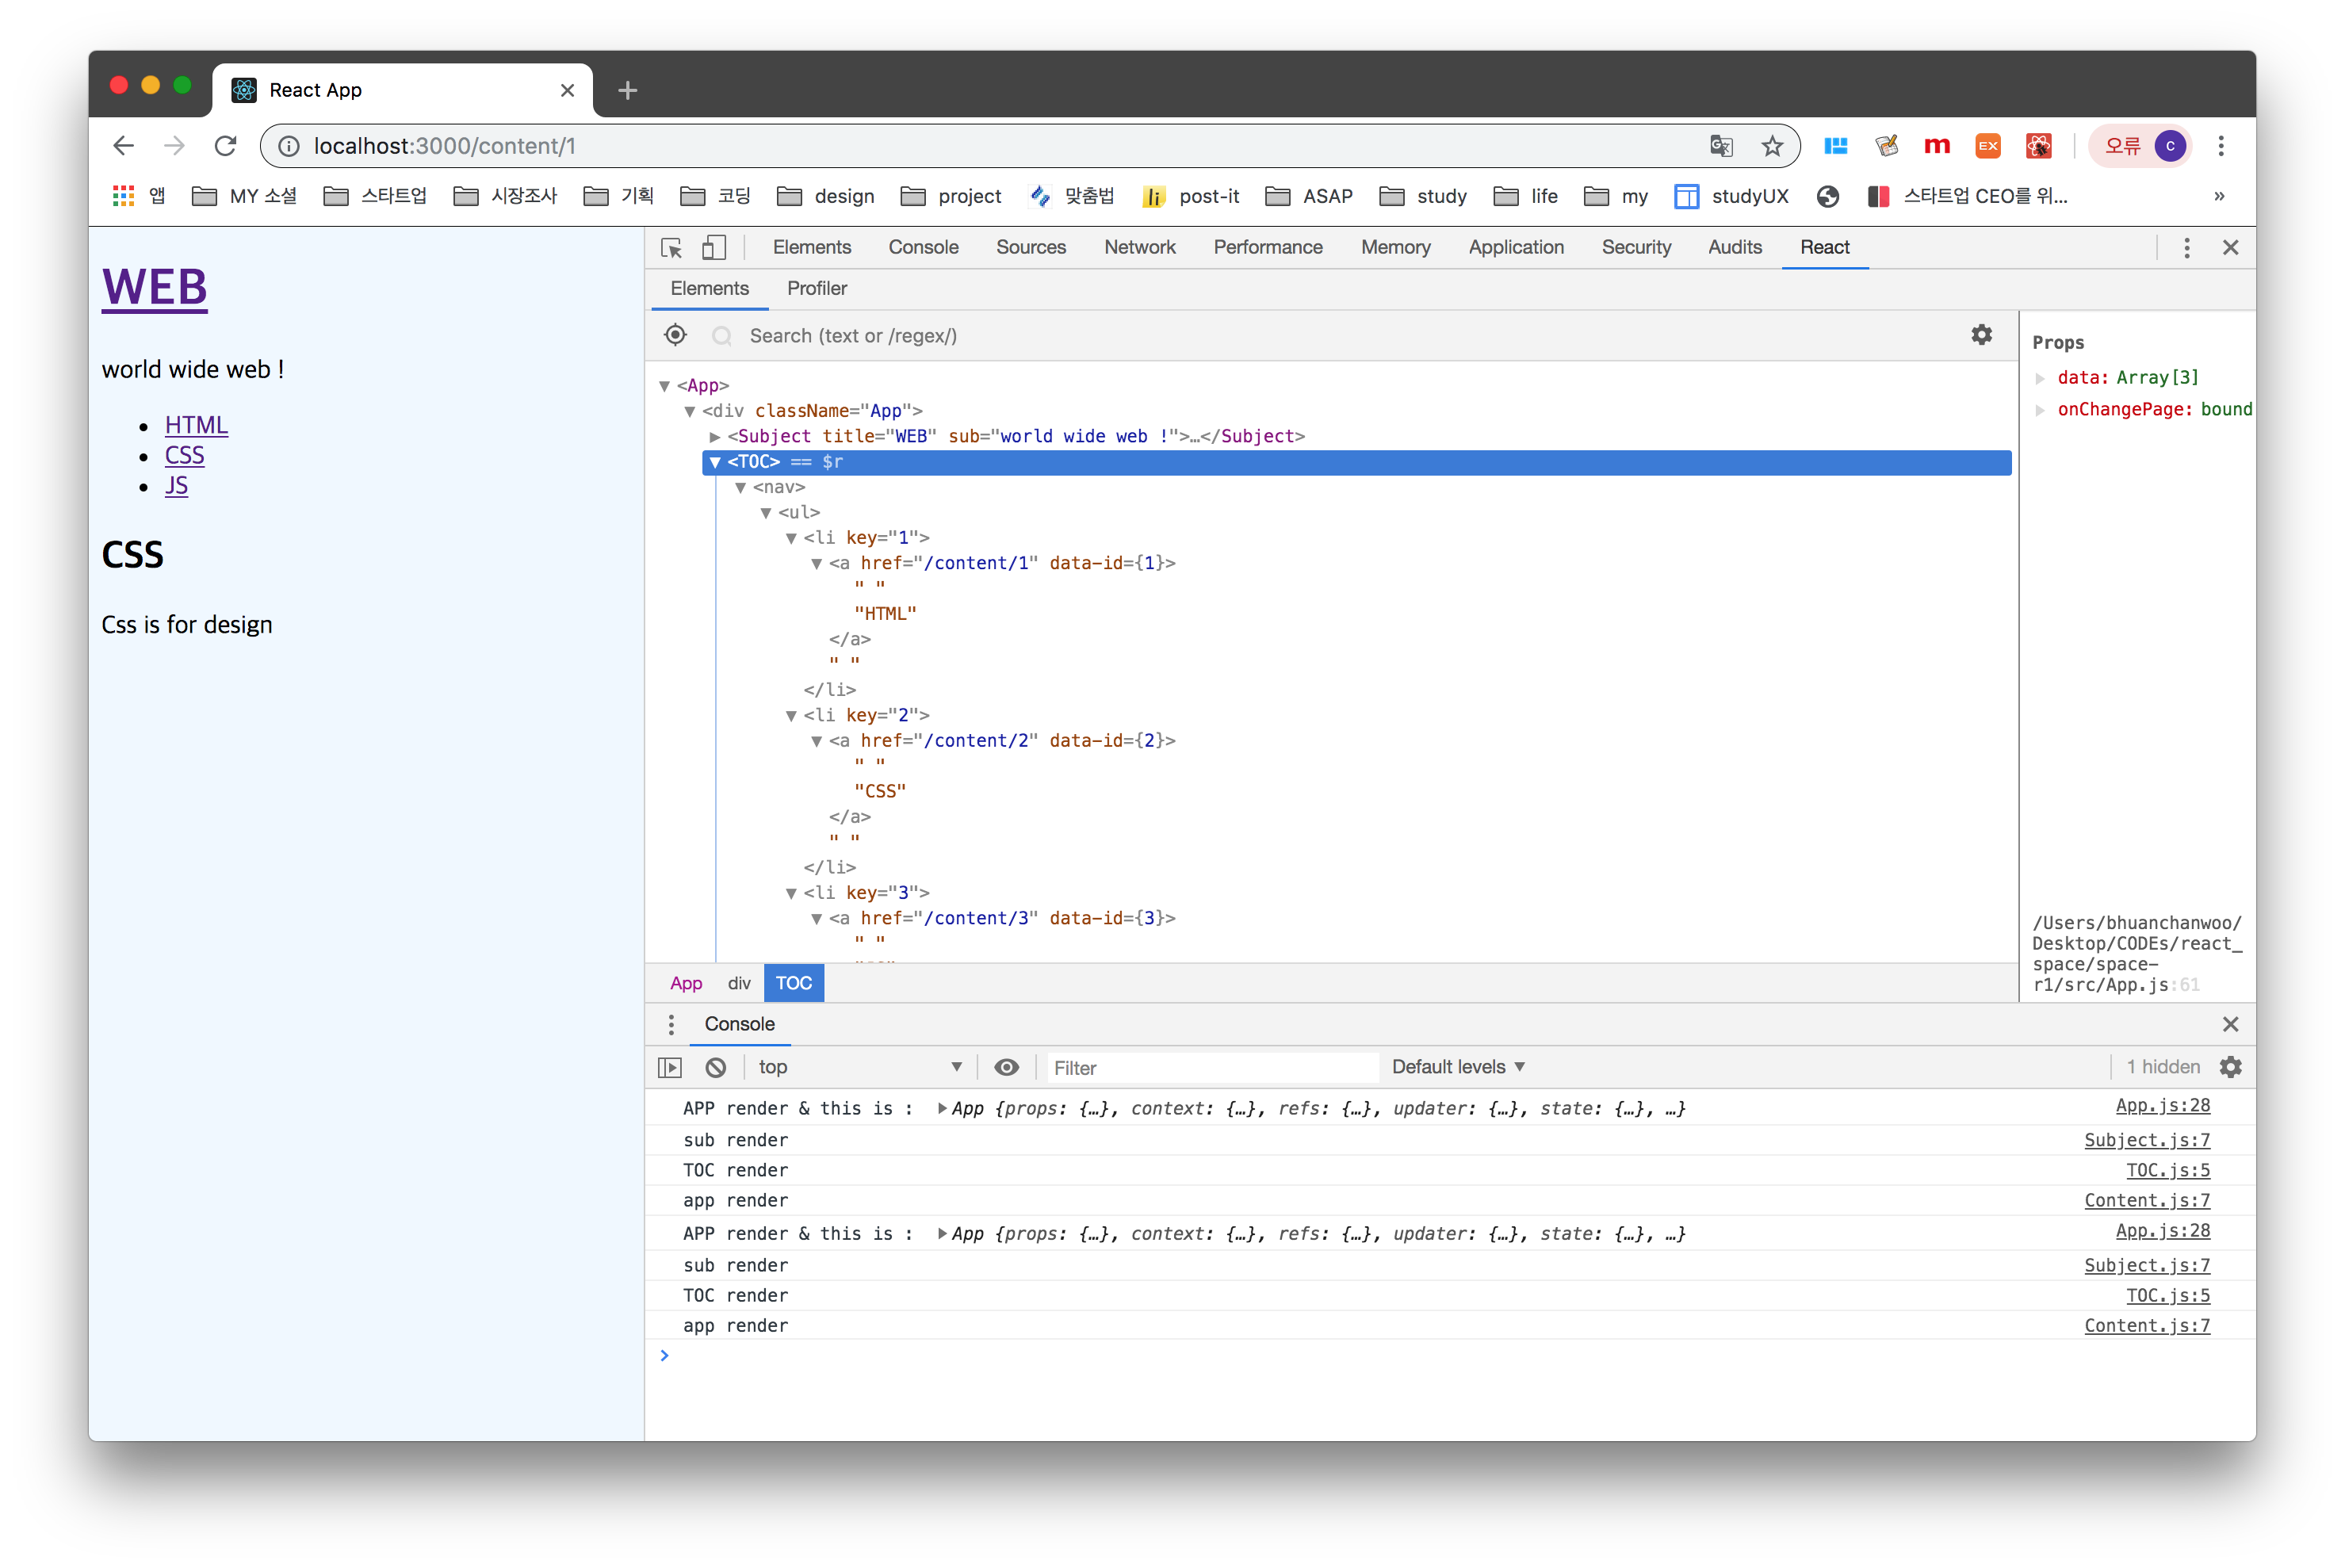Clear the console with the ban icon
The height and width of the screenshot is (1568, 2345).
tap(715, 1067)
